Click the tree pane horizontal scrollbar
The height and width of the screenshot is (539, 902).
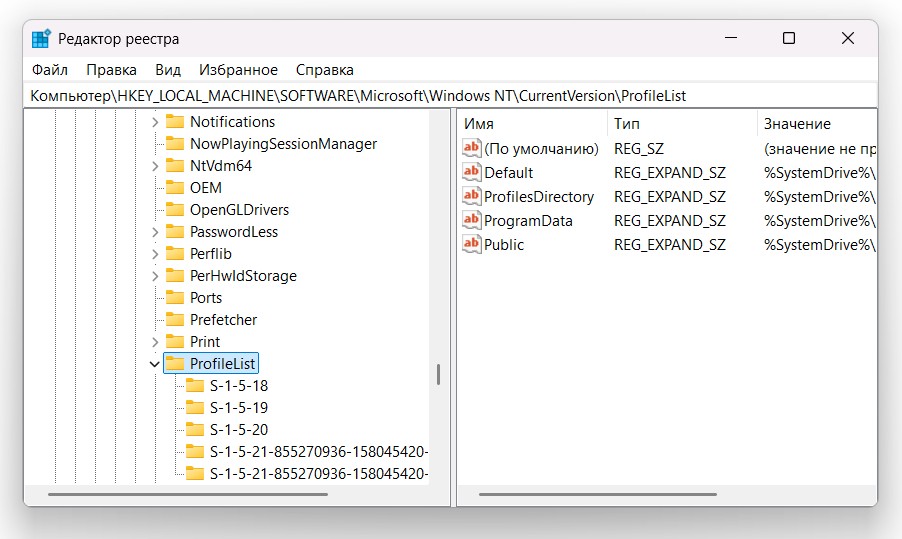point(188,494)
